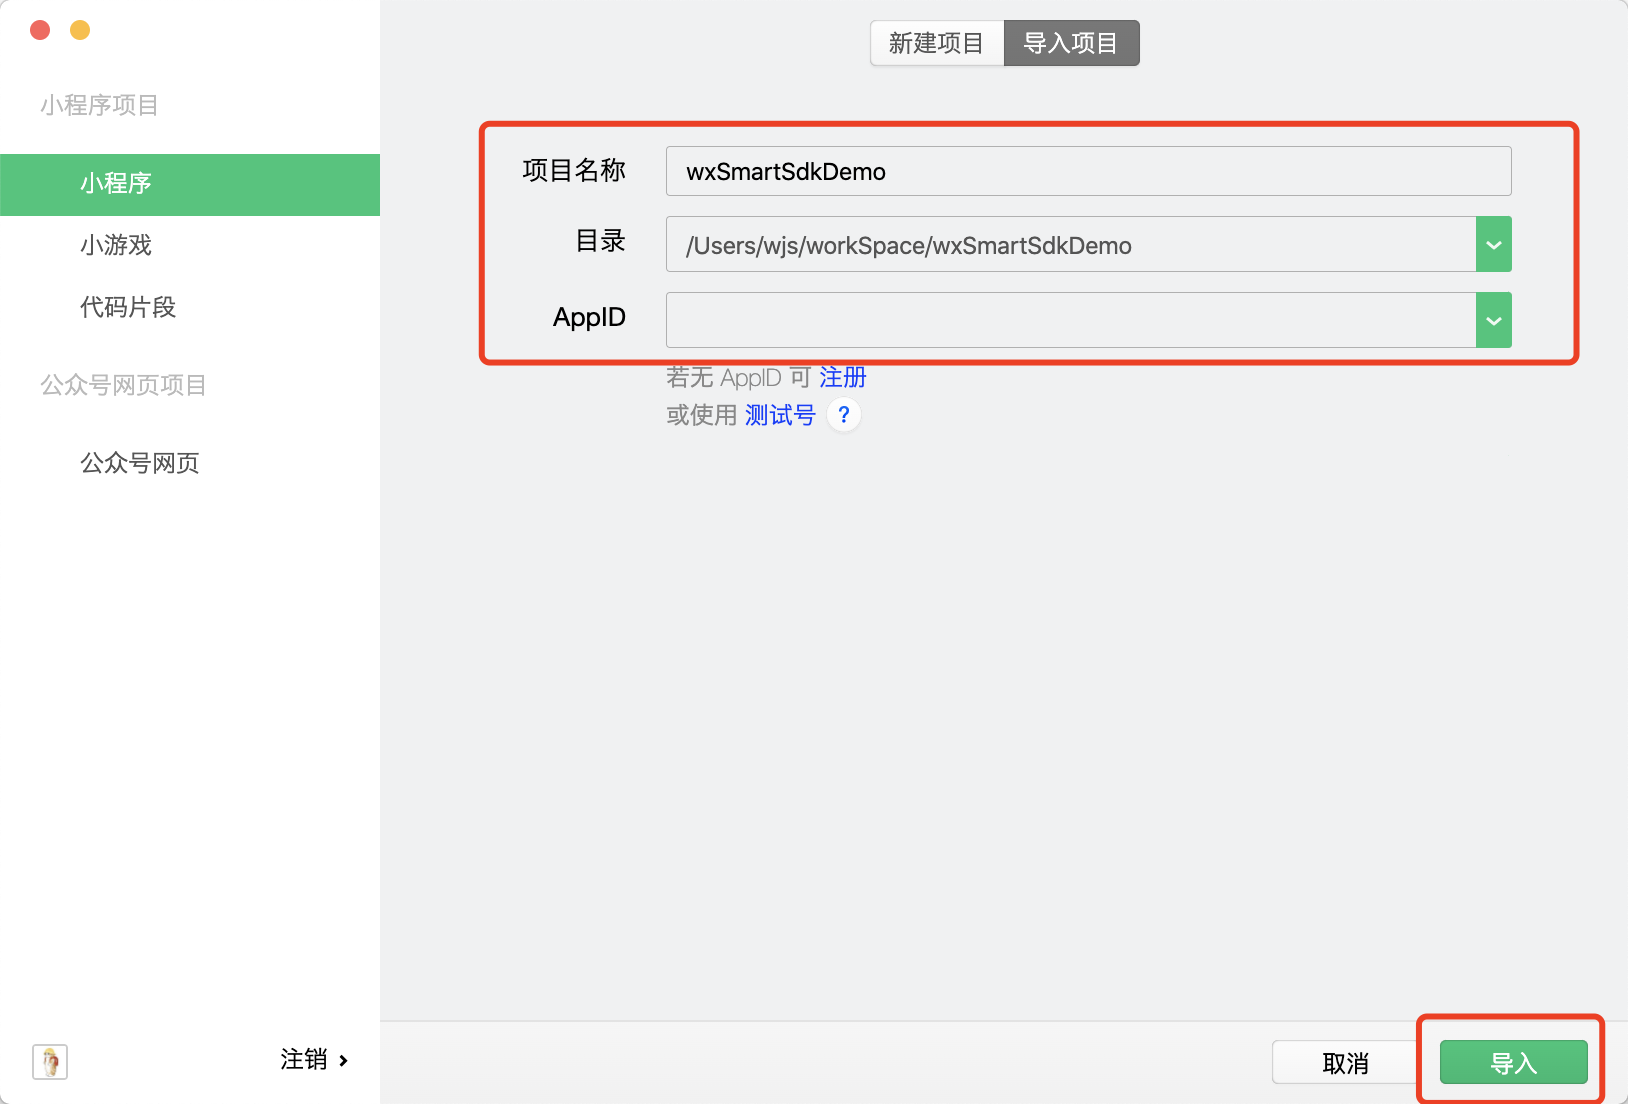The image size is (1628, 1104).
Task: Switch to the 新建项目 tab
Action: coord(937,43)
